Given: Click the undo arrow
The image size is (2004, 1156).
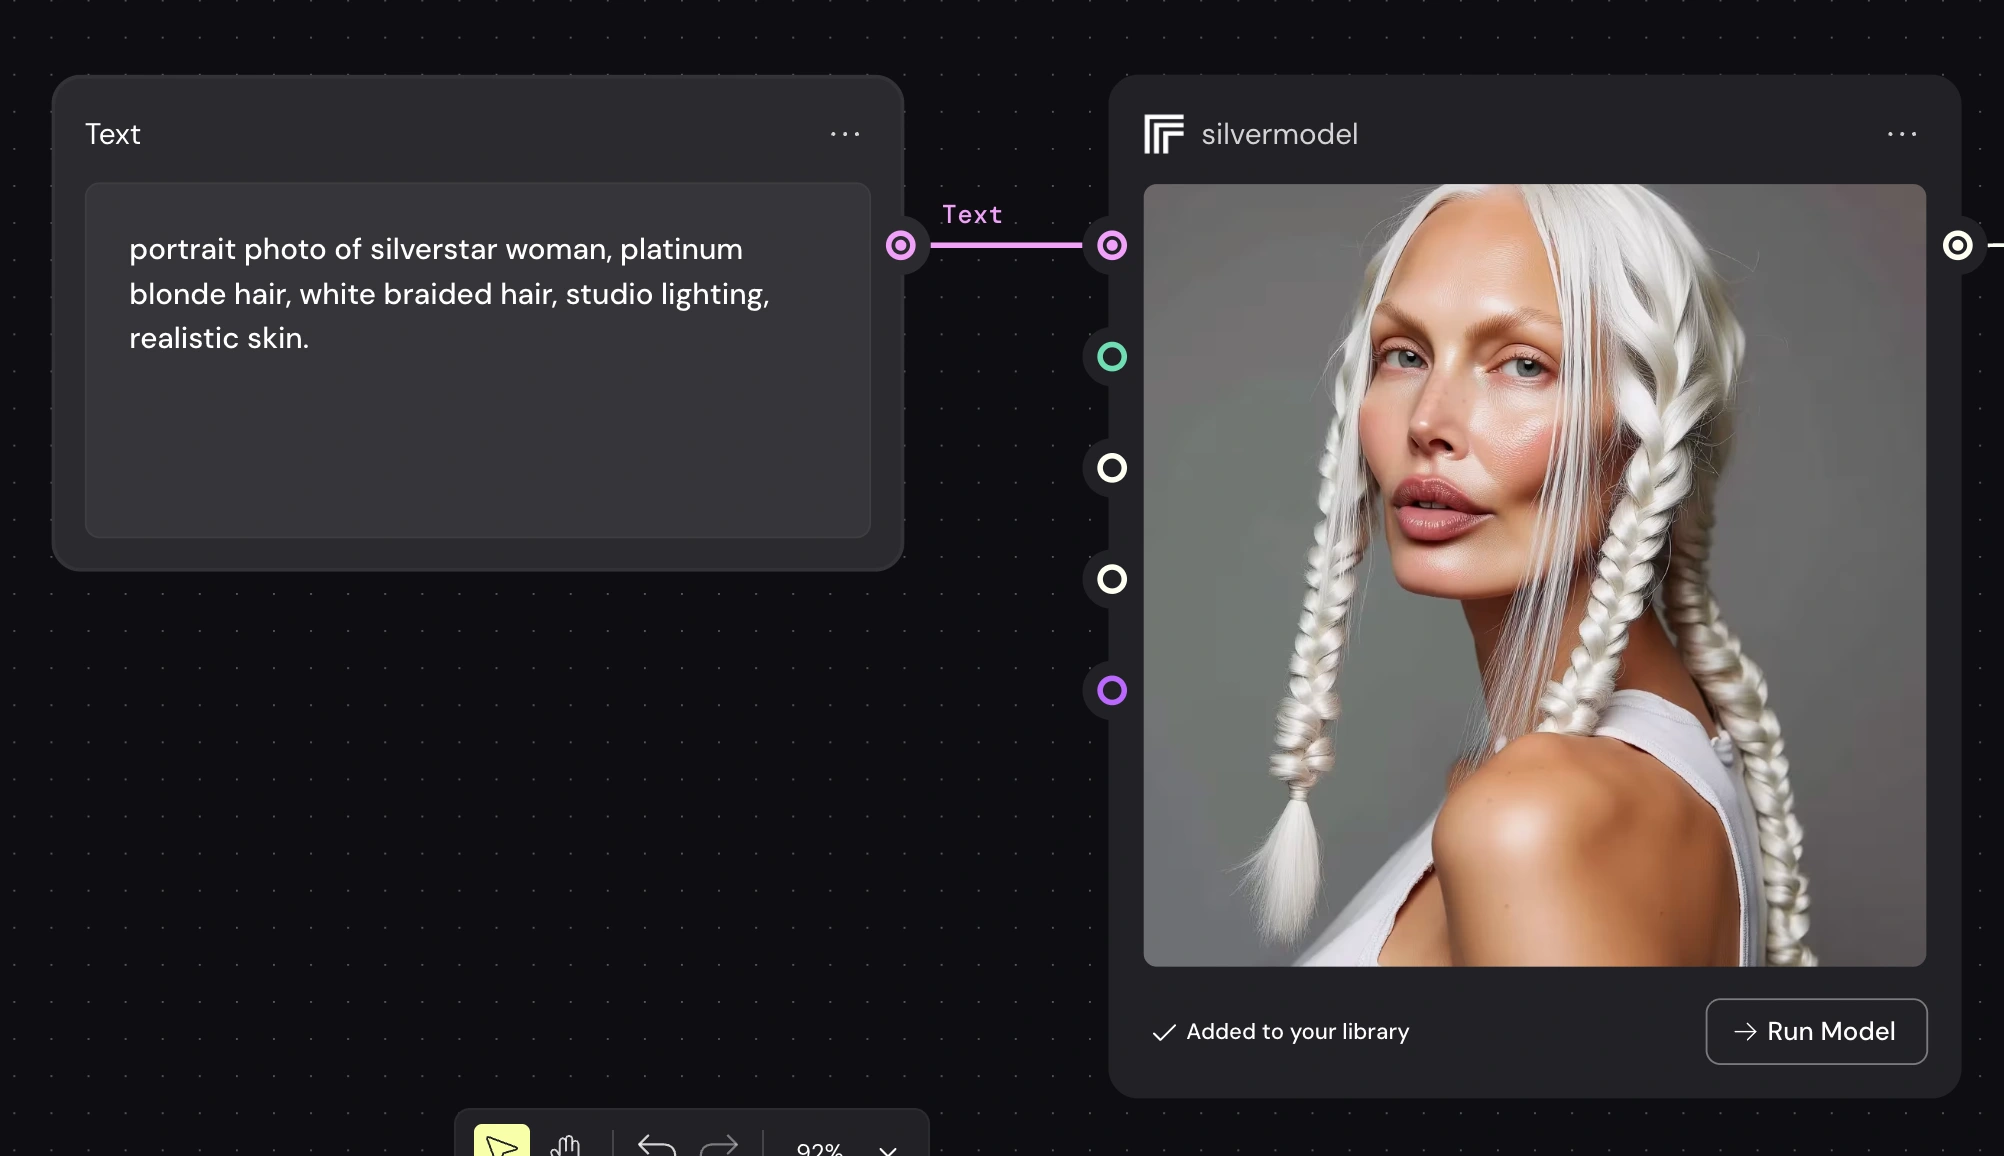Looking at the screenshot, I should pyautogui.click(x=657, y=1145).
